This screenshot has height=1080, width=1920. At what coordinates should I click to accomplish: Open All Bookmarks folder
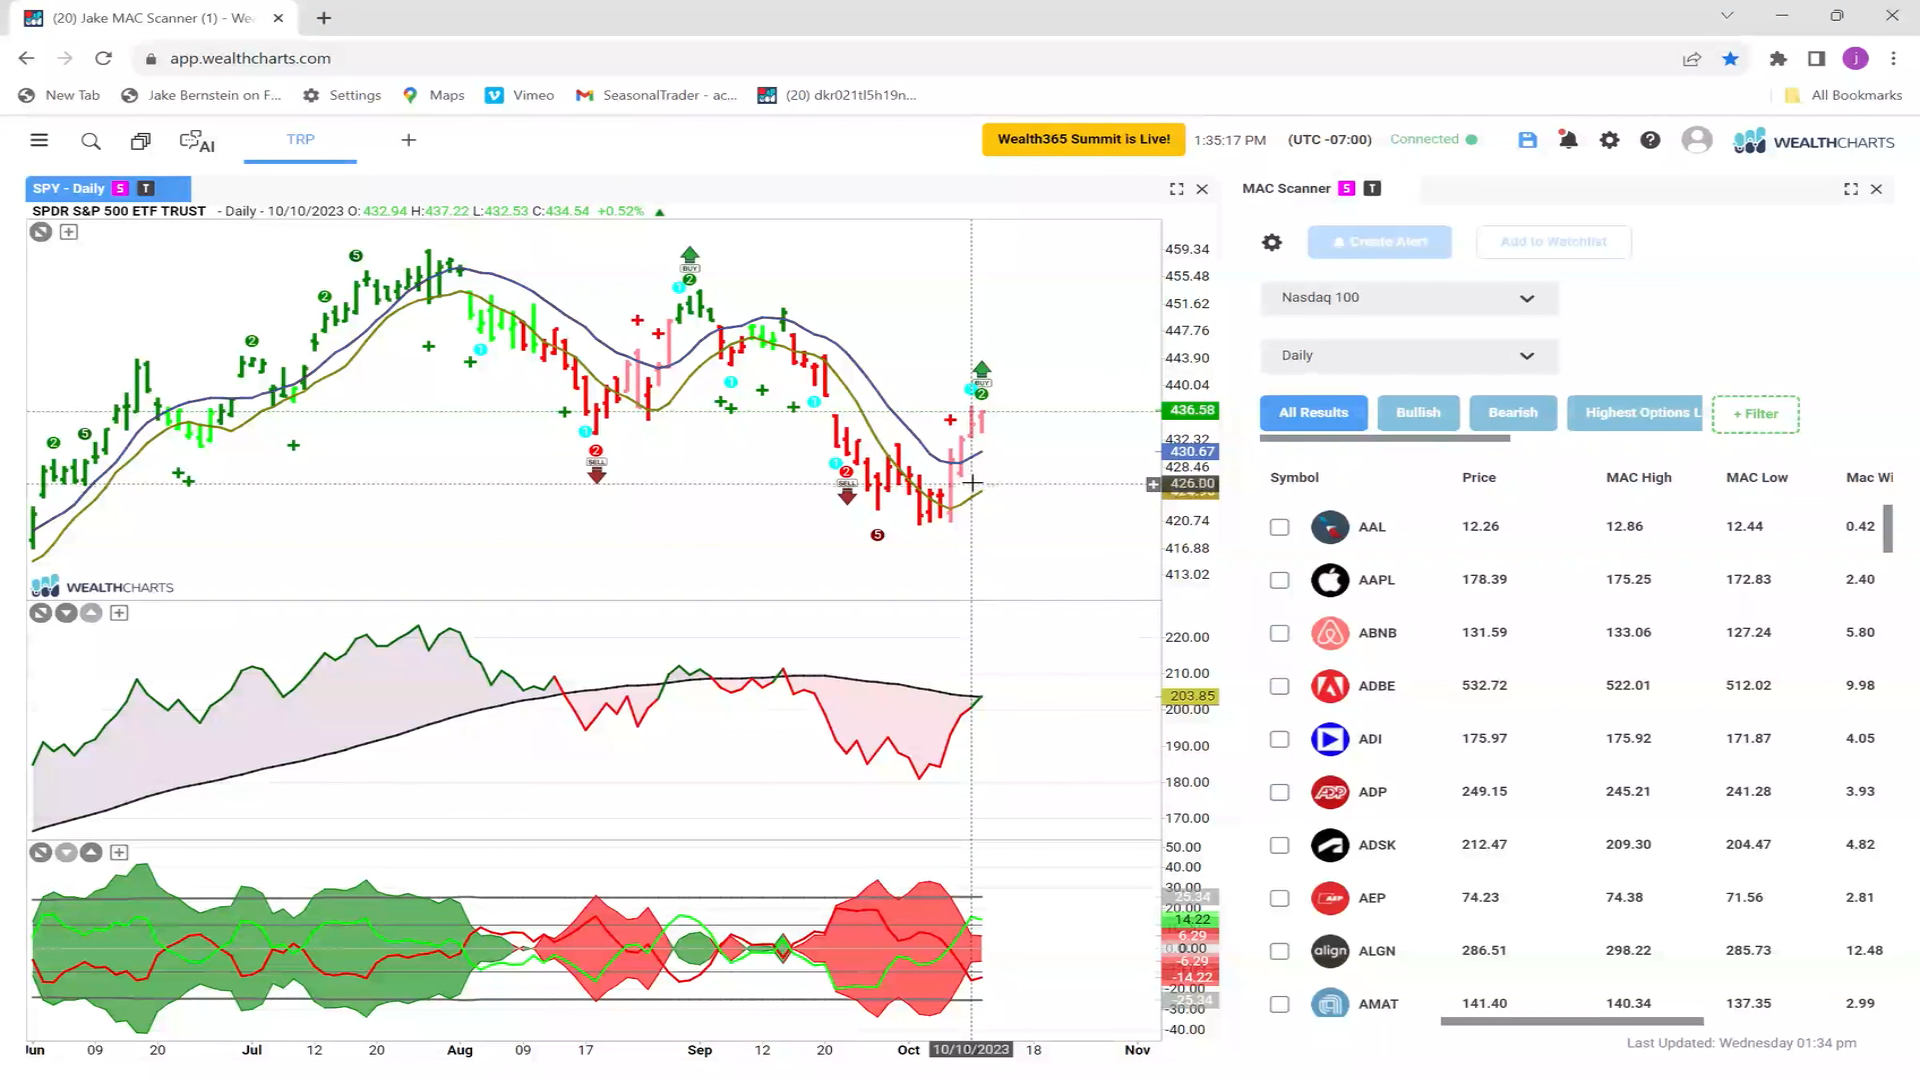(x=1844, y=95)
